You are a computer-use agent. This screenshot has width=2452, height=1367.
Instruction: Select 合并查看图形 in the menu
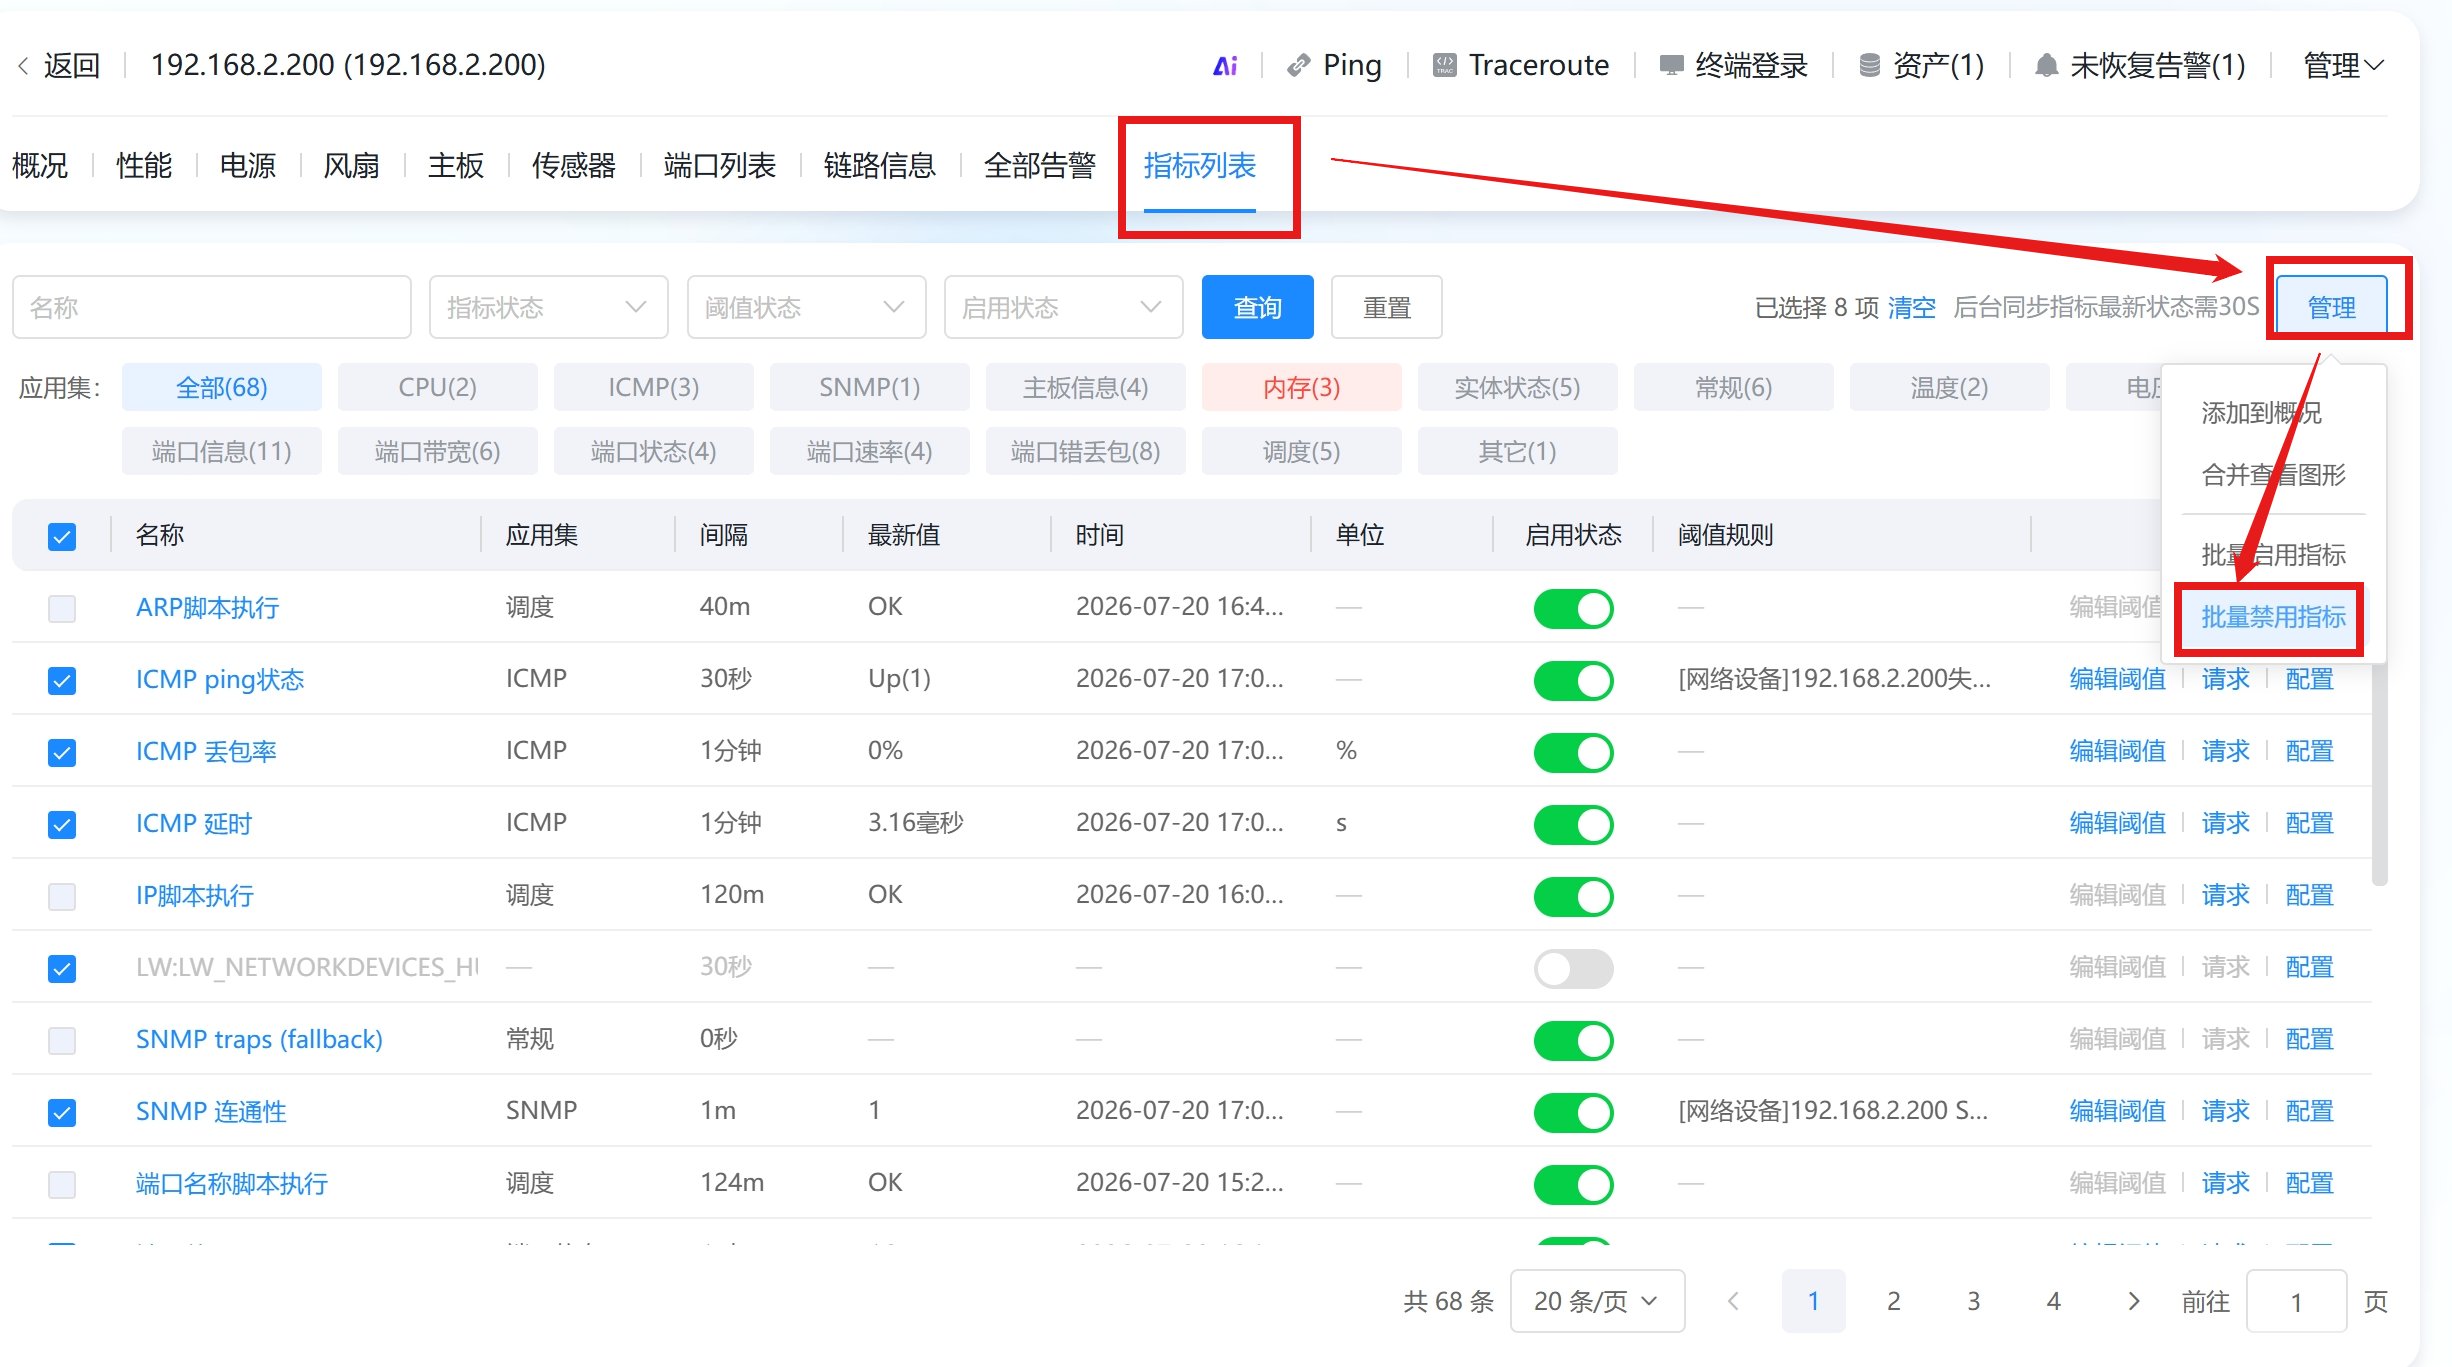tap(2273, 475)
